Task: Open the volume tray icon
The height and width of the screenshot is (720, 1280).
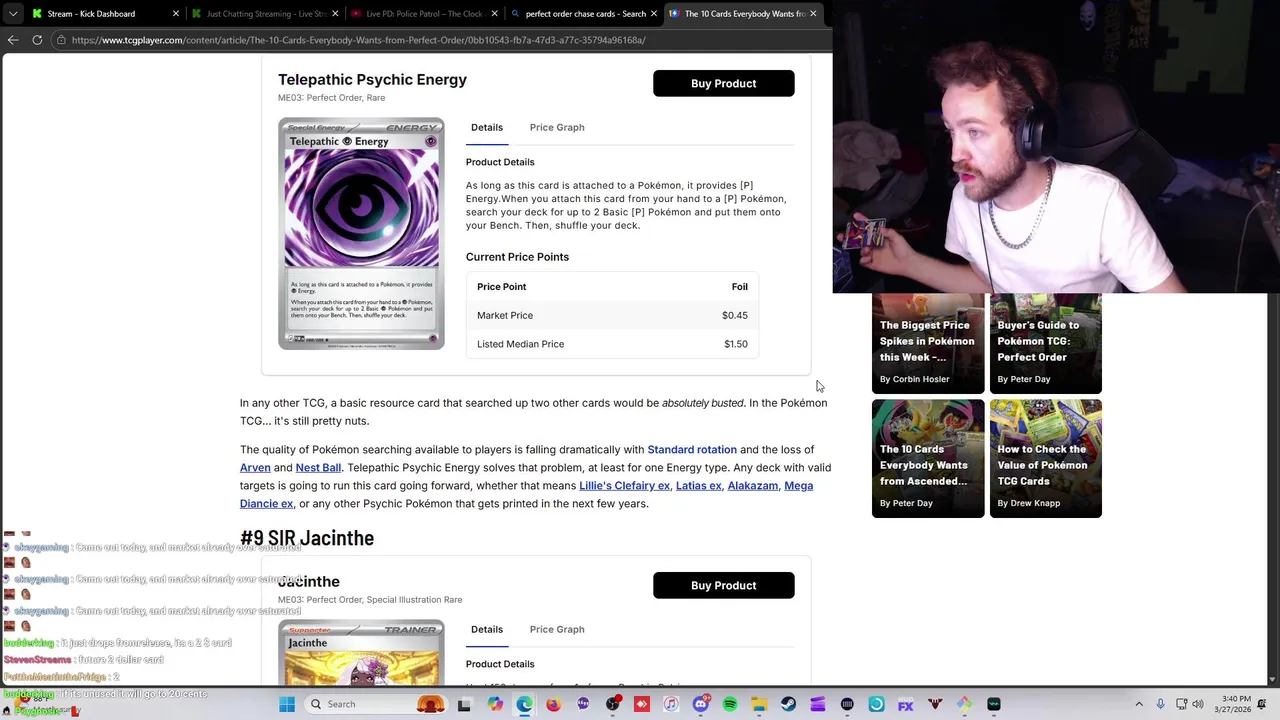Action: [1198, 704]
